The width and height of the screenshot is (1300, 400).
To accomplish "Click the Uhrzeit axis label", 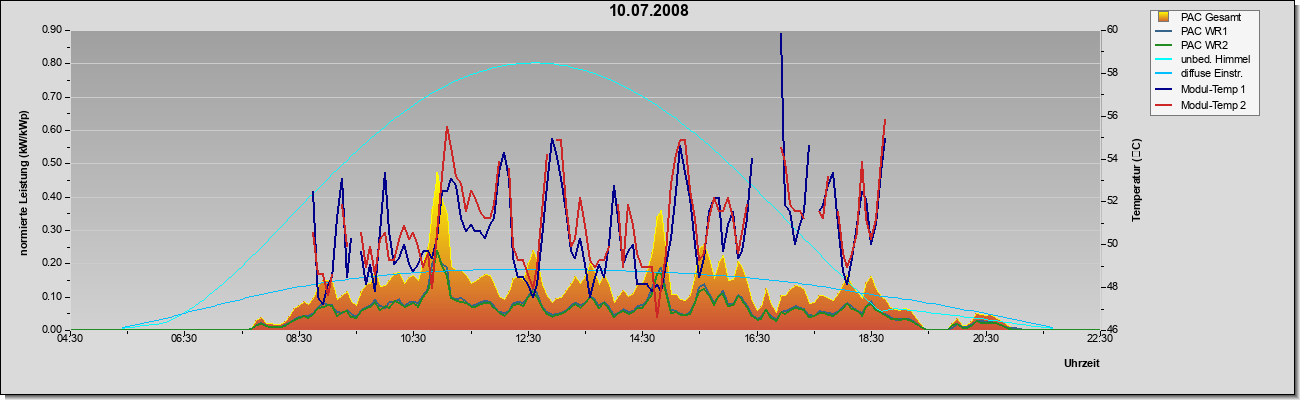I will point(1082,364).
